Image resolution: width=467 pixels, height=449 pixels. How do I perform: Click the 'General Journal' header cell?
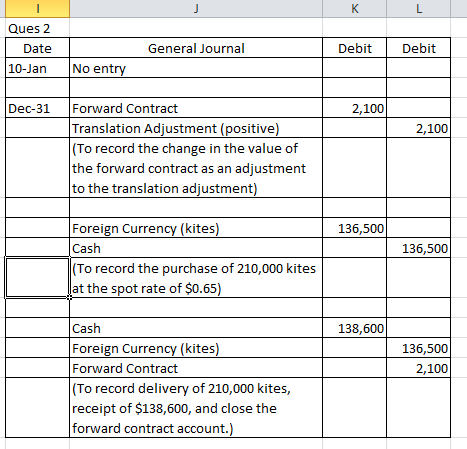[x=196, y=48]
